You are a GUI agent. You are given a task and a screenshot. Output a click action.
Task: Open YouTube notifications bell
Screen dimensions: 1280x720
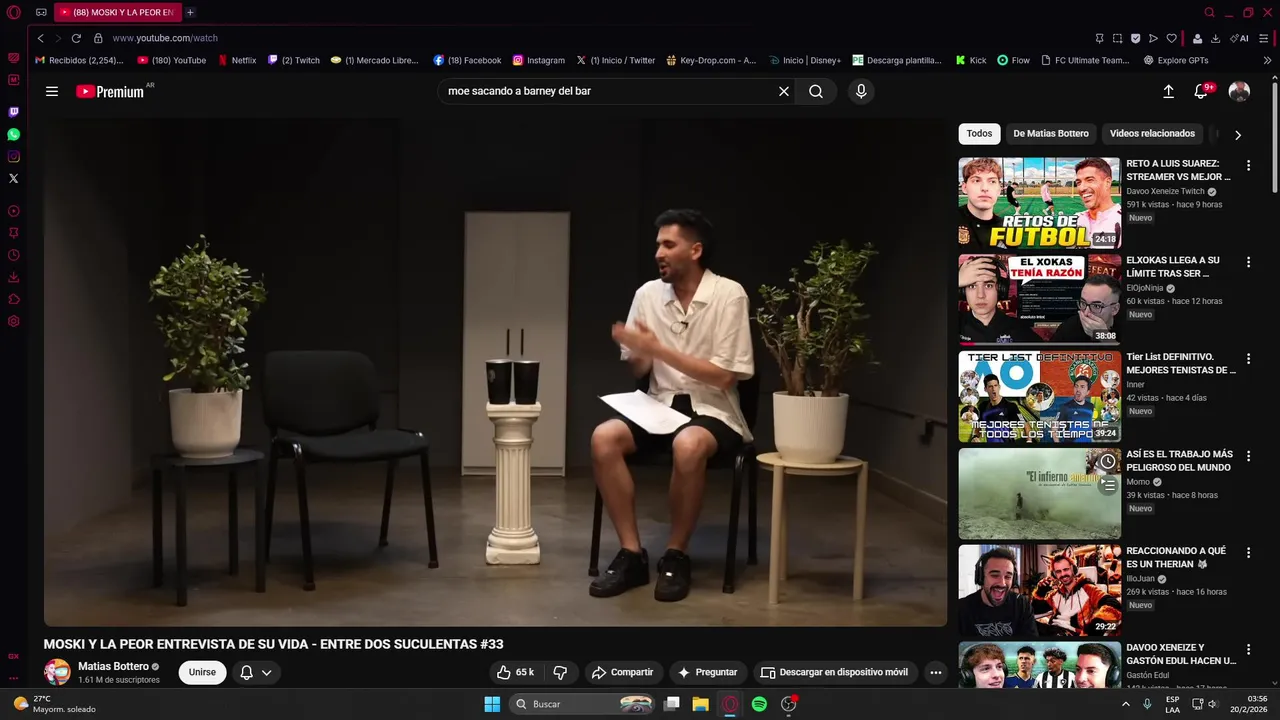(1201, 91)
